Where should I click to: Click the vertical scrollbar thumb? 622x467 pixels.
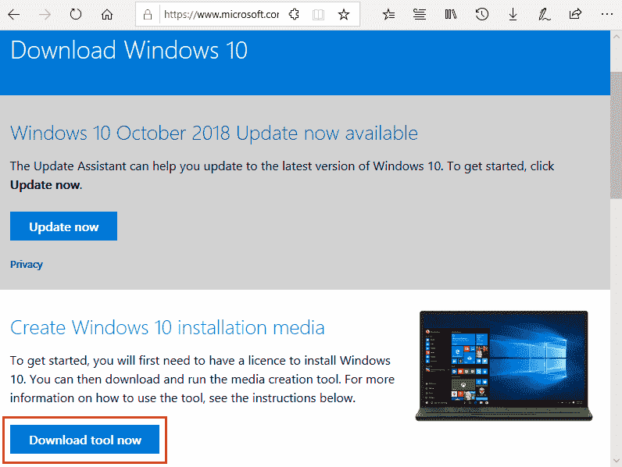(x=616, y=135)
